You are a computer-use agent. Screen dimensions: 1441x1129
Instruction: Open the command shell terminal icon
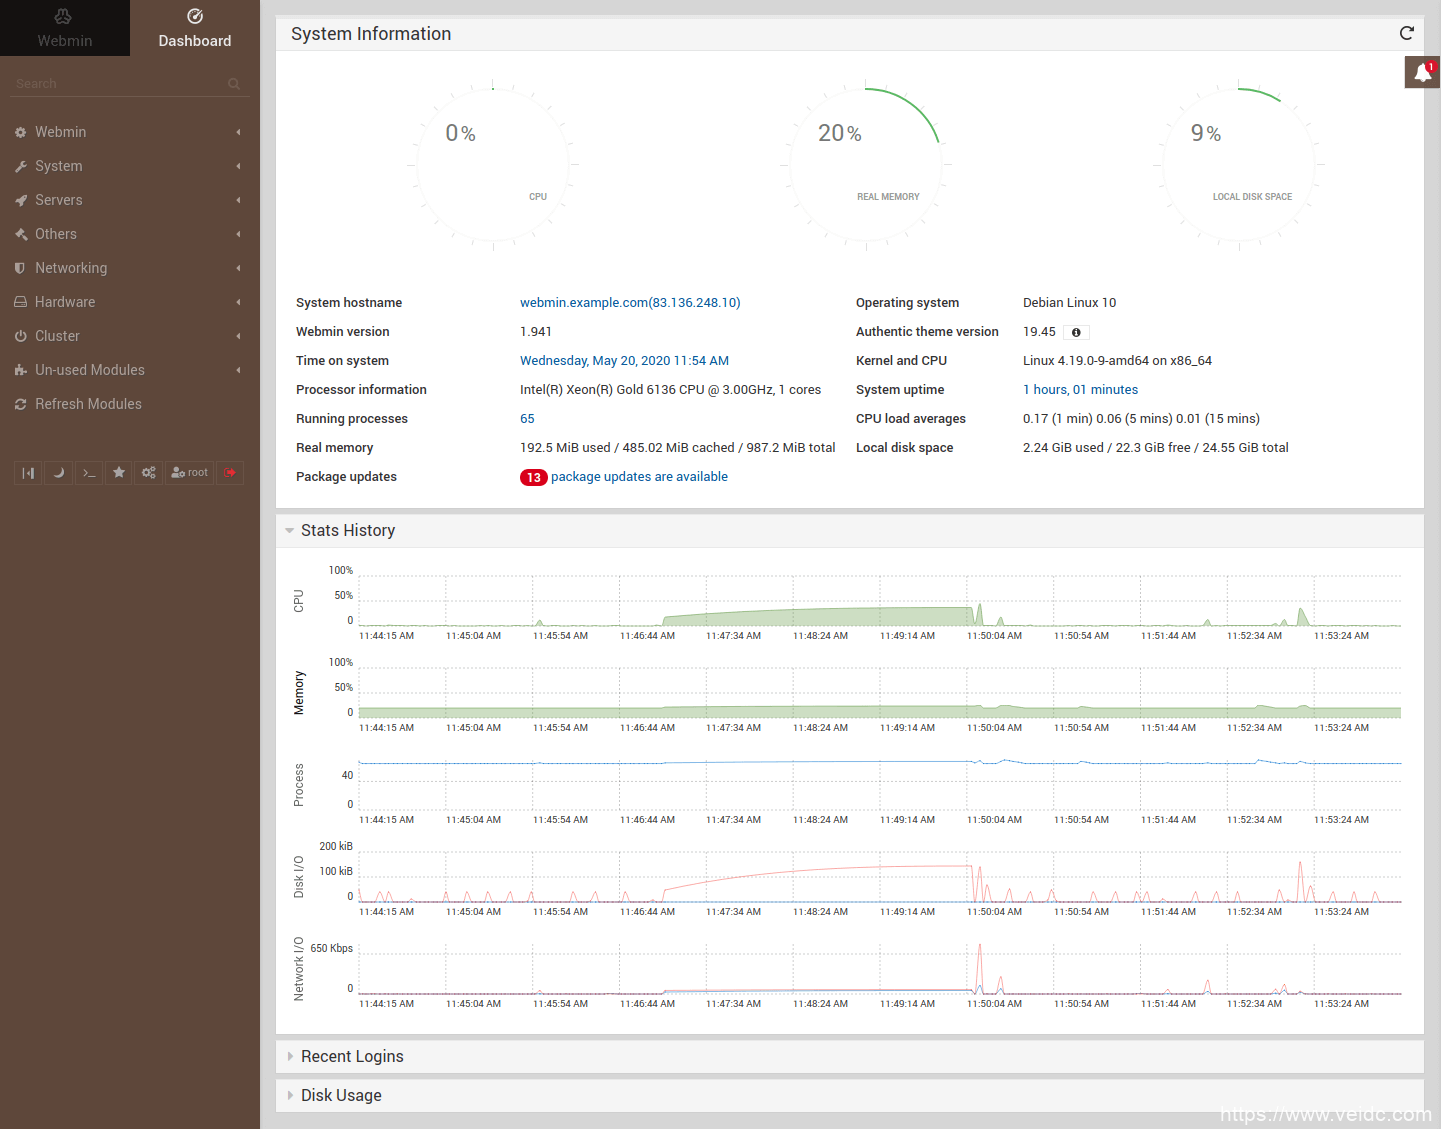click(x=89, y=473)
